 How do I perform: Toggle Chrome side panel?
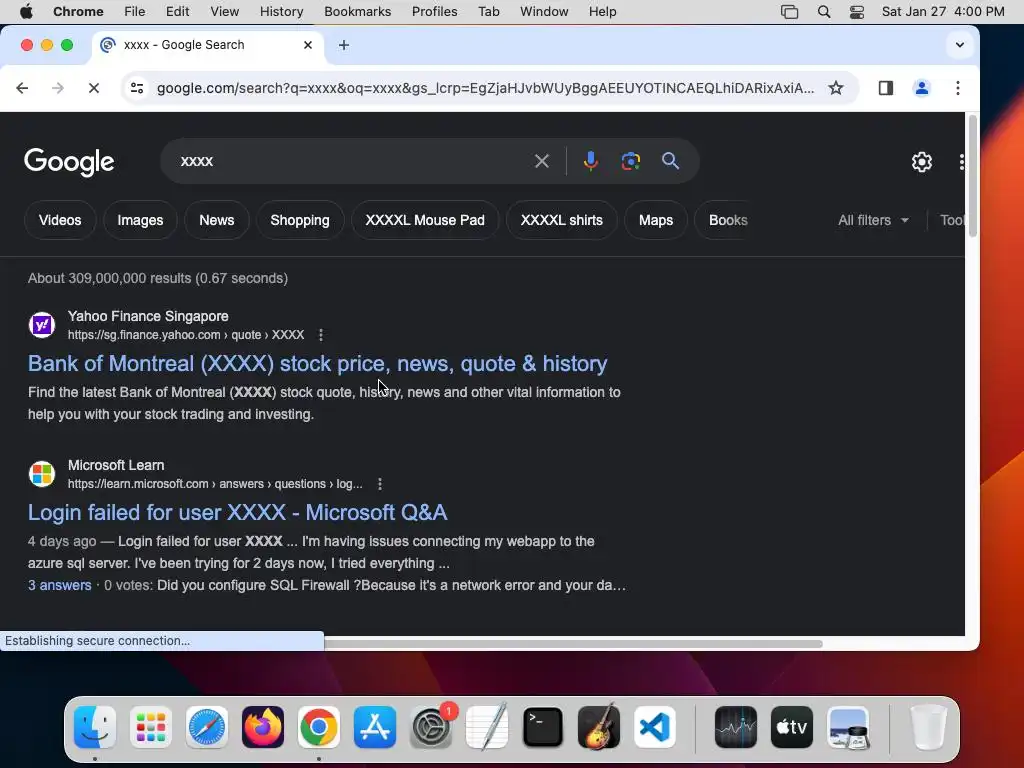(886, 88)
